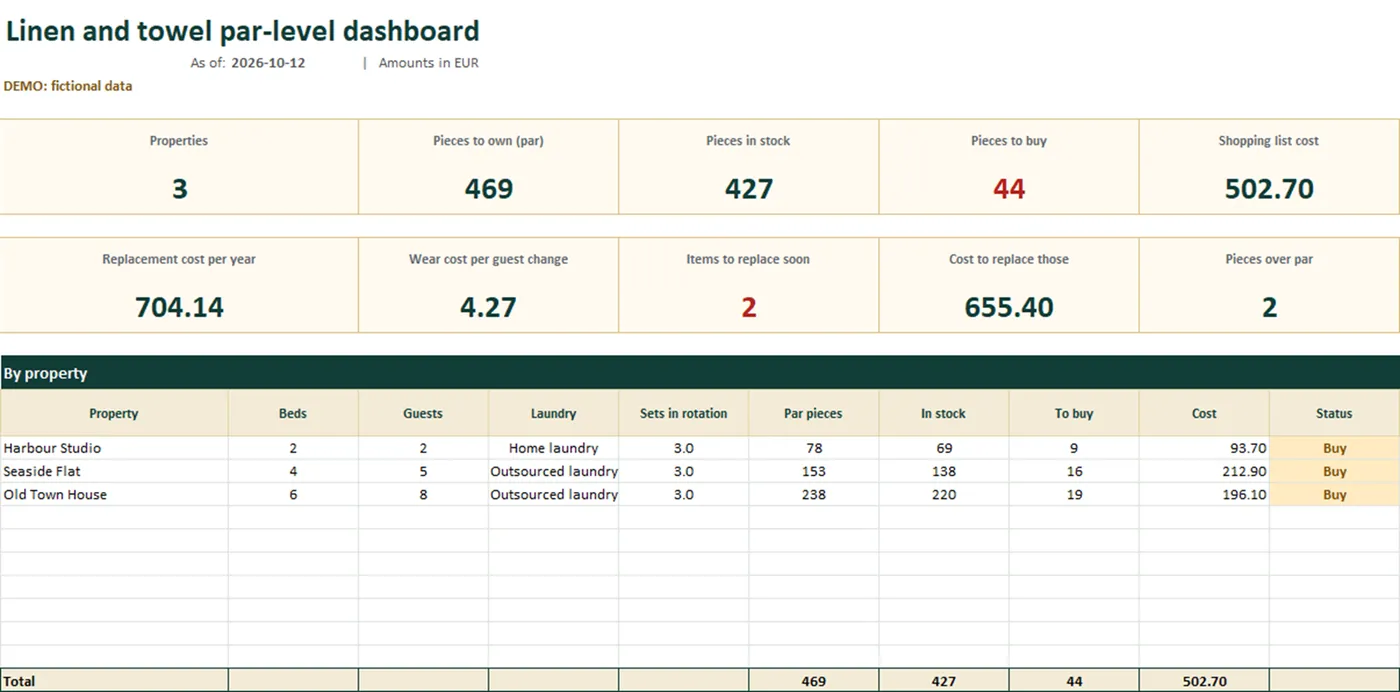Click Old Town House's cost value 196.10
This screenshot has width=1400, height=692.
1204,494
